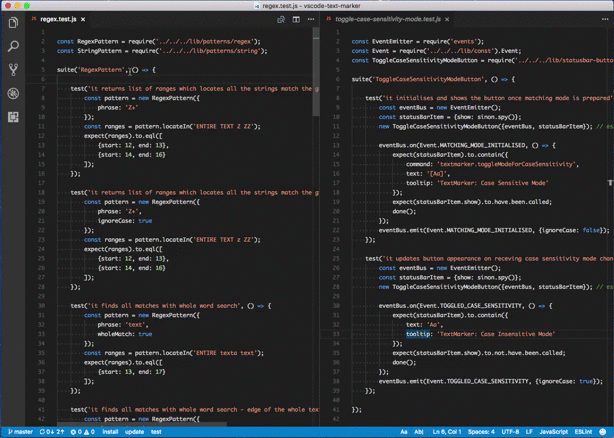Viewport: 614px width, 438px height.
Task: Click the 'install' status bar button
Action: 109,432
